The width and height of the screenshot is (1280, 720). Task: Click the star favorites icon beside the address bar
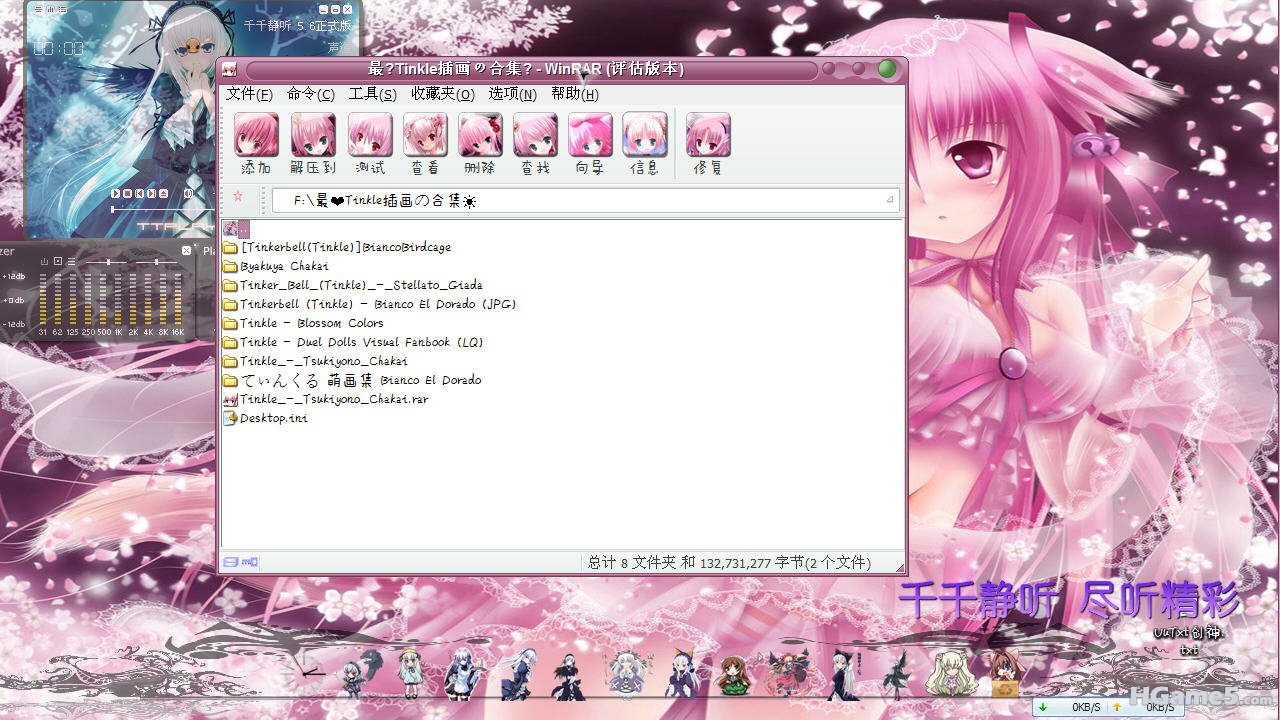238,197
